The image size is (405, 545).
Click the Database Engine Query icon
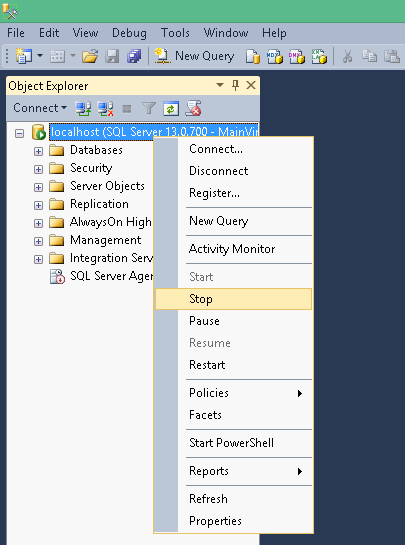coord(253,56)
